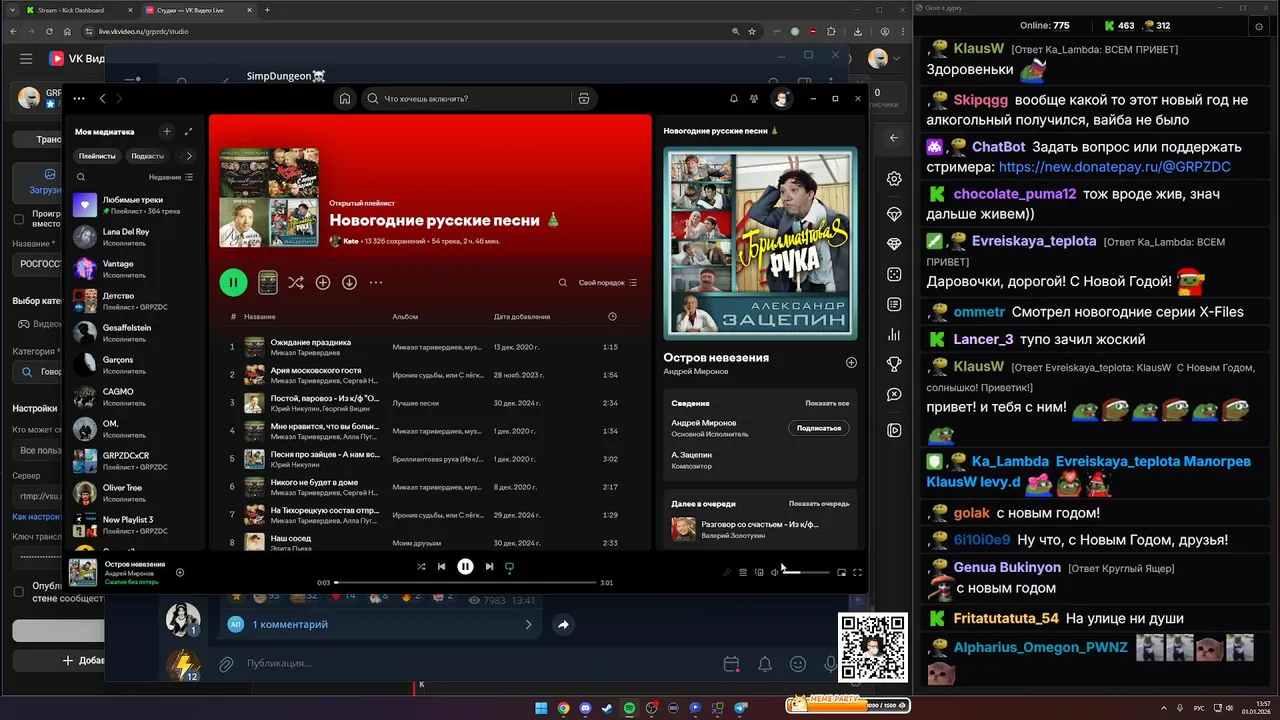Open Spotify friend activity icon
1280x720 pixels.
tap(754, 99)
